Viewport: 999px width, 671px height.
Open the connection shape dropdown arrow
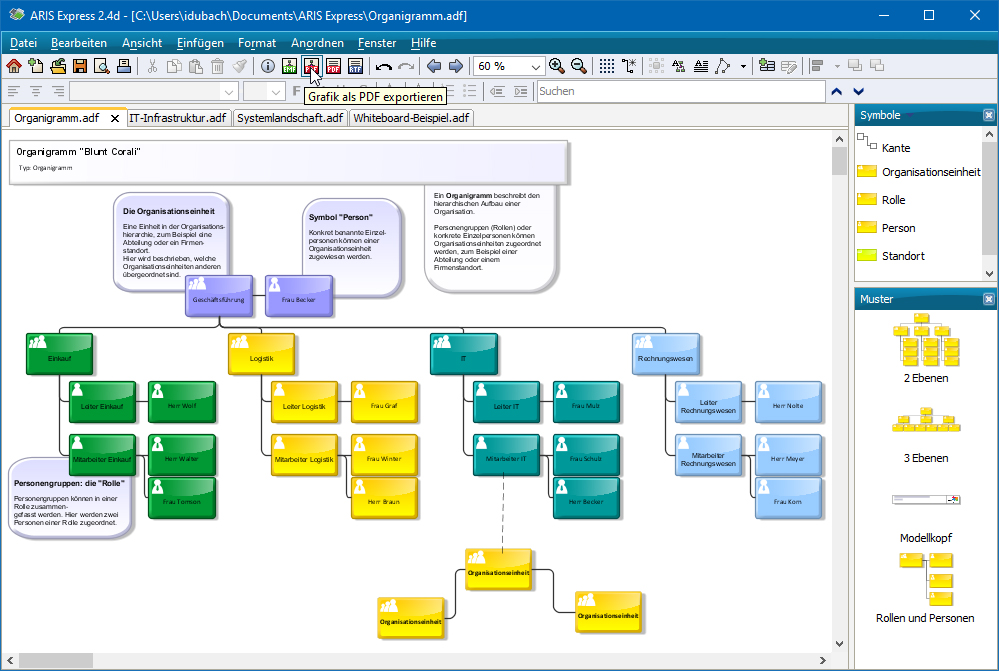[743, 66]
